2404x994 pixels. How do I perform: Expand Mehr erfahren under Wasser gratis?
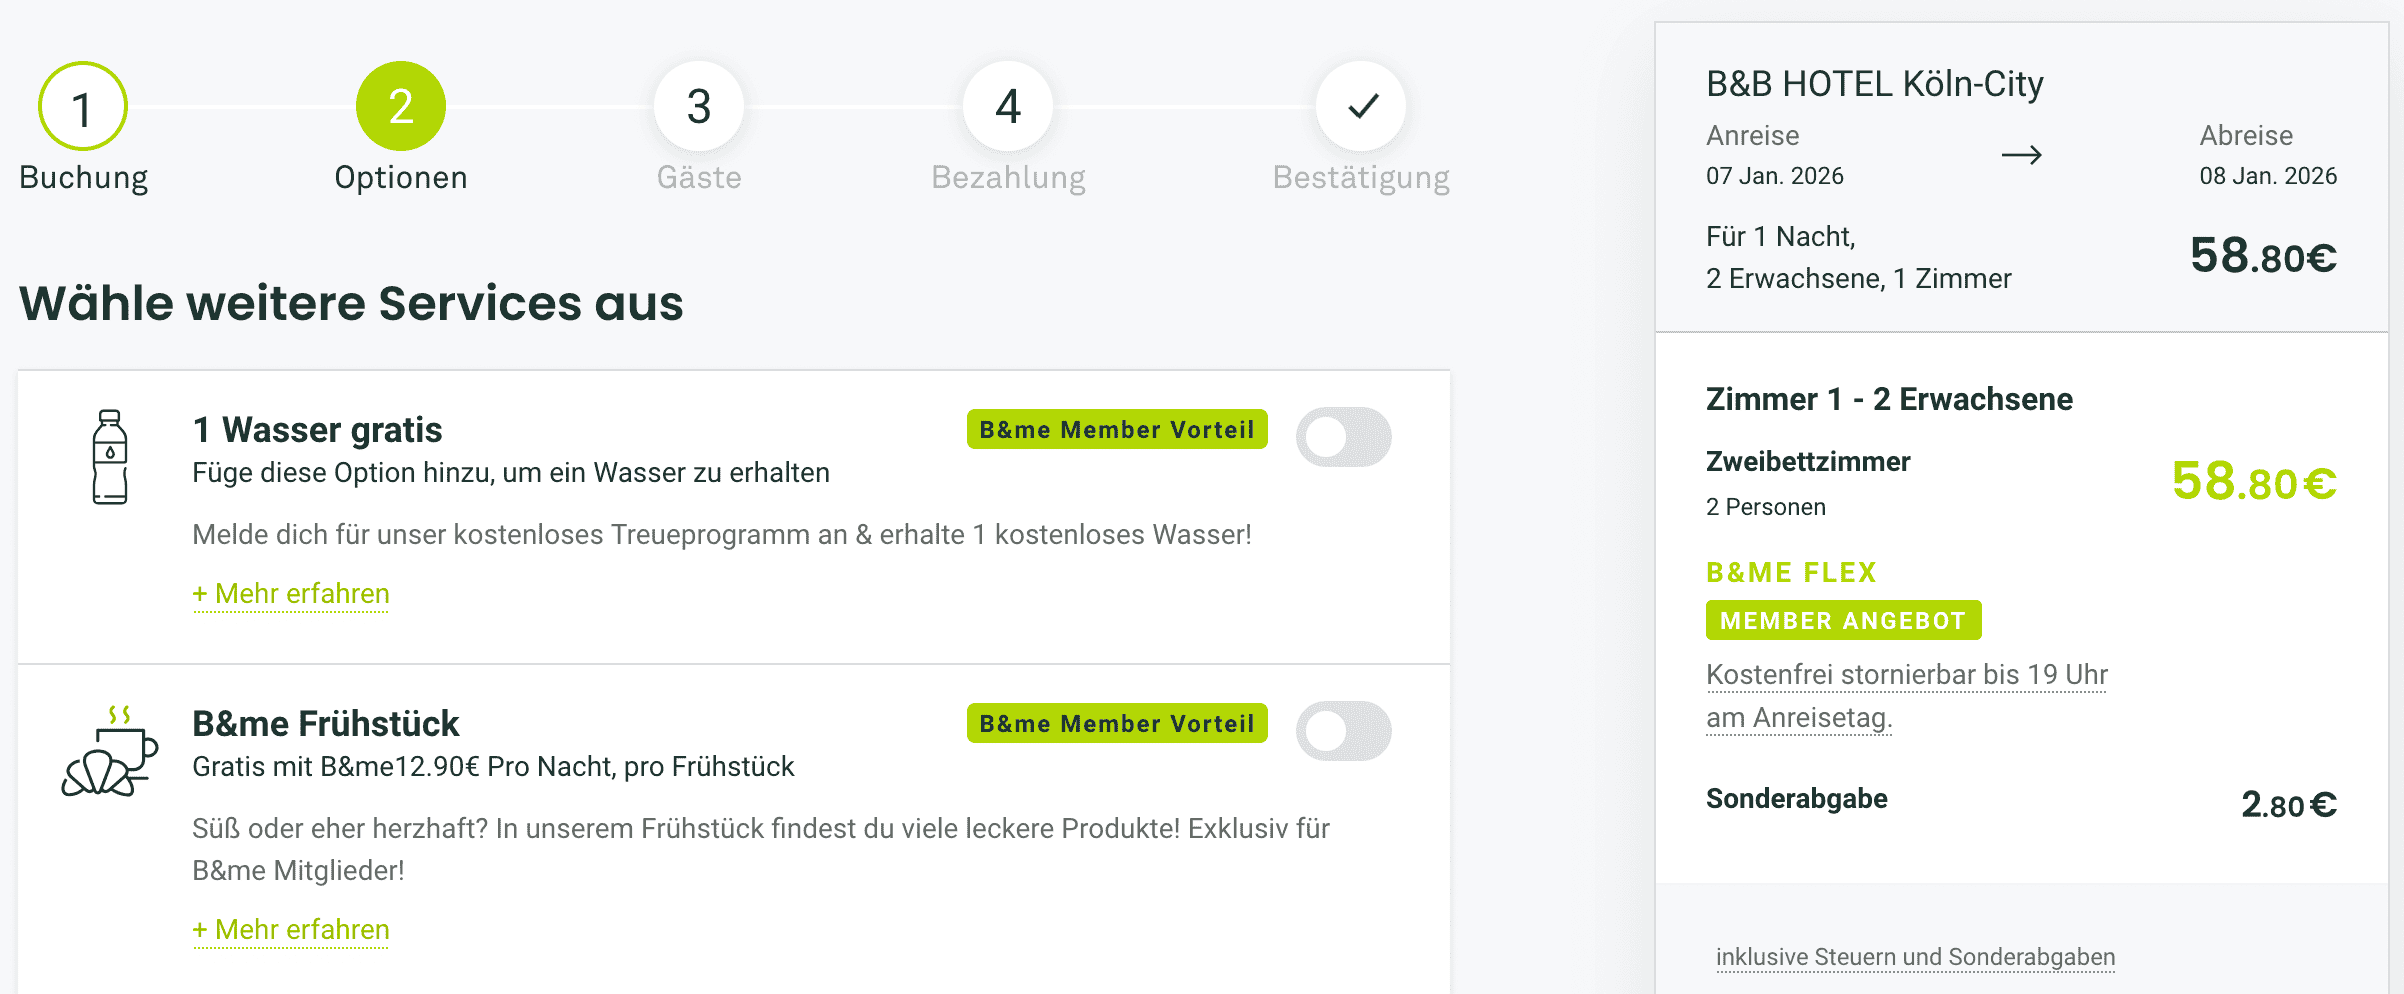pos(291,594)
